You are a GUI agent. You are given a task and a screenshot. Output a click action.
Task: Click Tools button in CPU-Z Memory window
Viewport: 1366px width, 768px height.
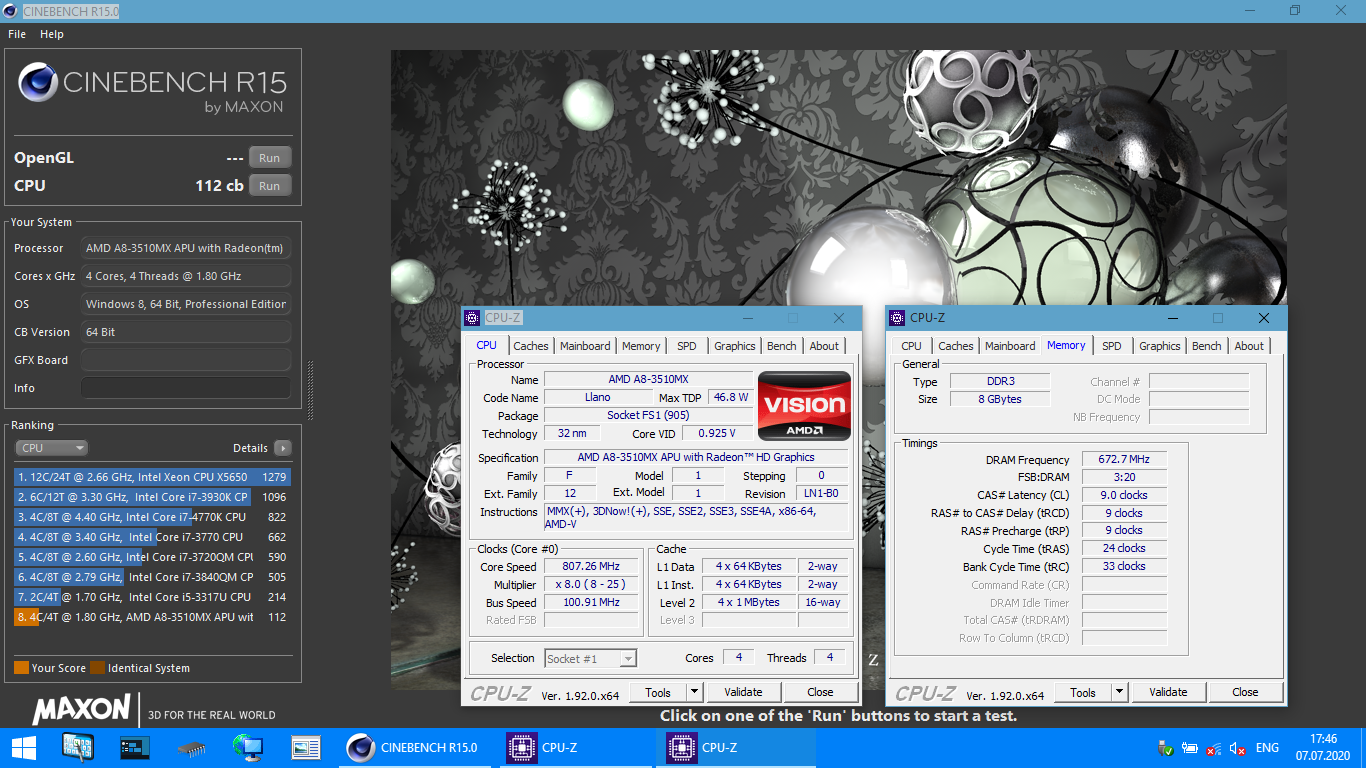point(1083,692)
